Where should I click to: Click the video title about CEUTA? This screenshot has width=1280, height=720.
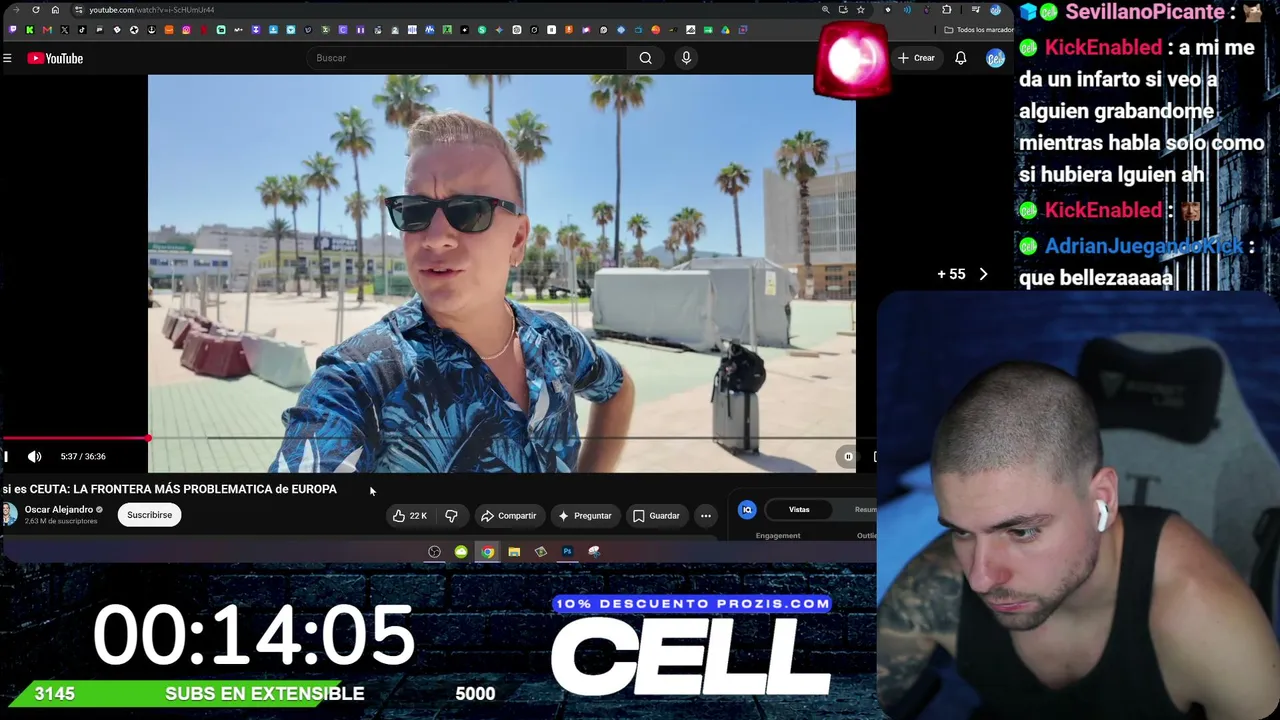[169, 489]
